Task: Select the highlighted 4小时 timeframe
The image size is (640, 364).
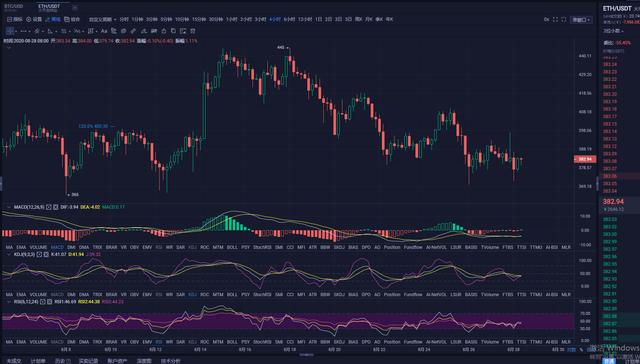Action: [274, 19]
